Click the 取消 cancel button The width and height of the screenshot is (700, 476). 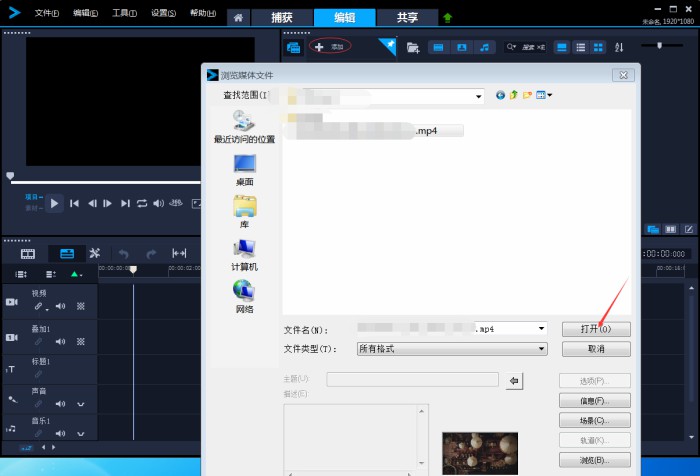coord(595,349)
